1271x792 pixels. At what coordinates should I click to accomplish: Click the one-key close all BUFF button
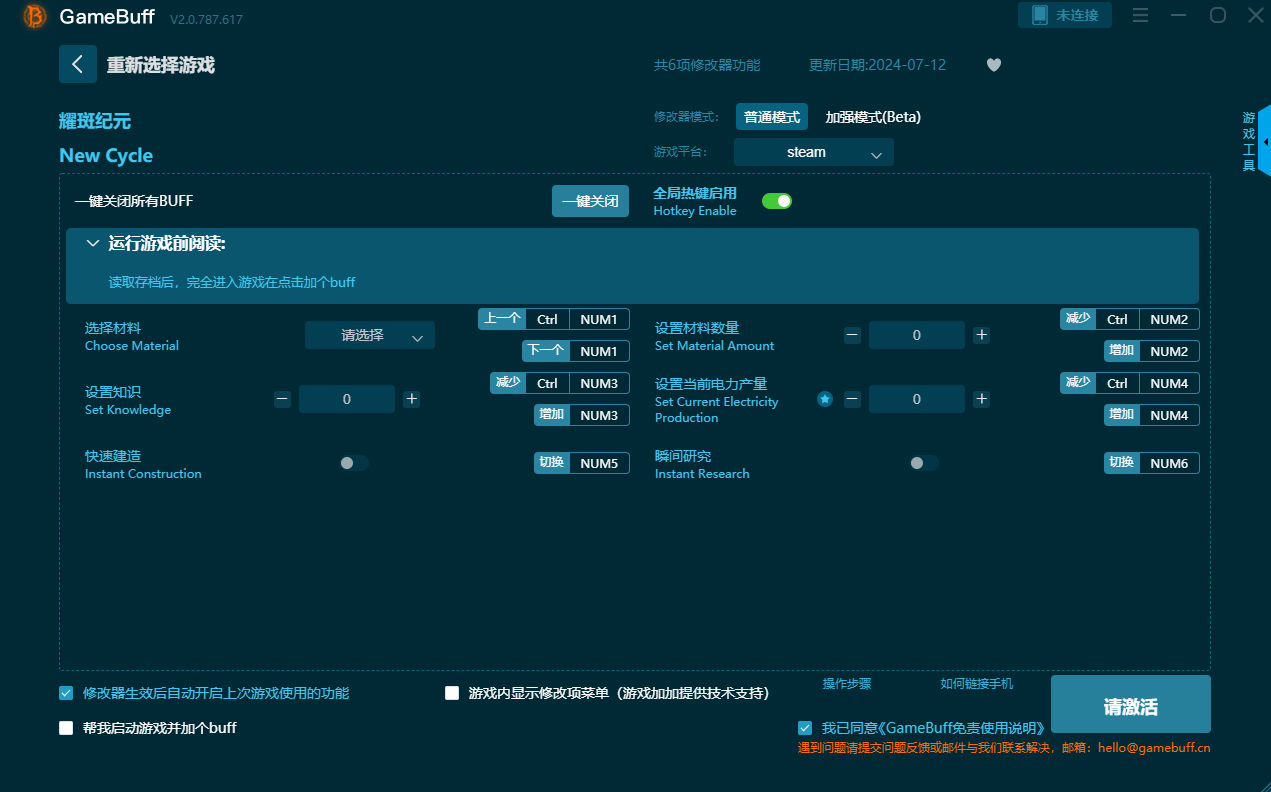coord(590,201)
